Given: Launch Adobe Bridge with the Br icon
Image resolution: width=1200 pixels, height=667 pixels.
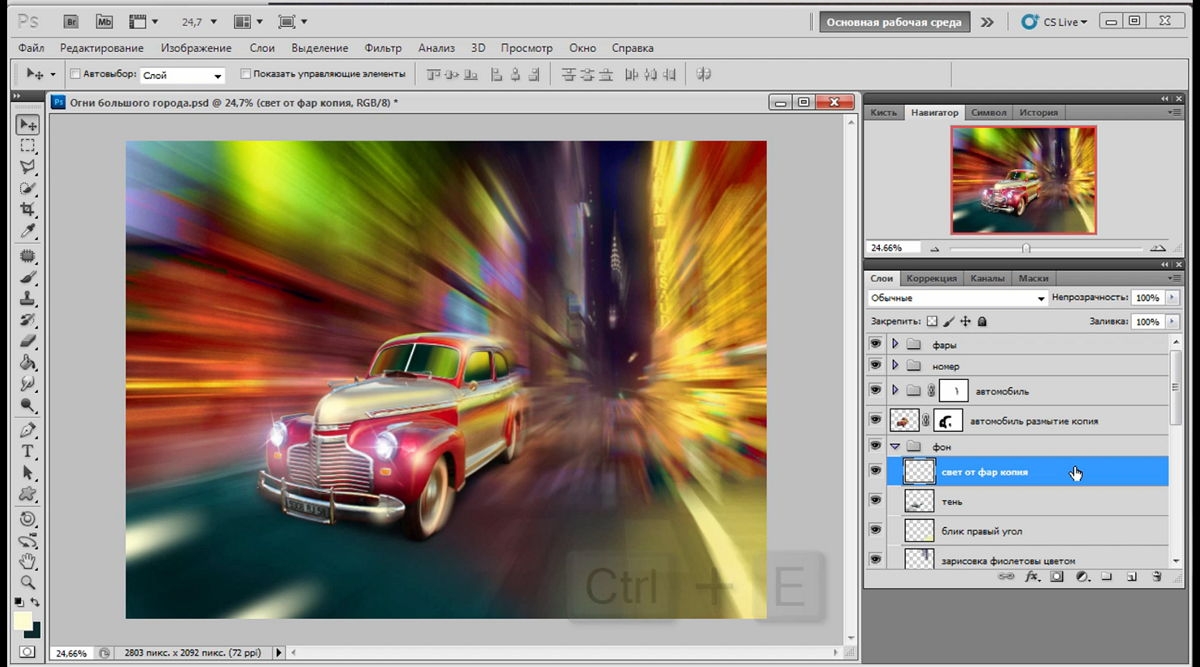Looking at the screenshot, I should (70, 21).
